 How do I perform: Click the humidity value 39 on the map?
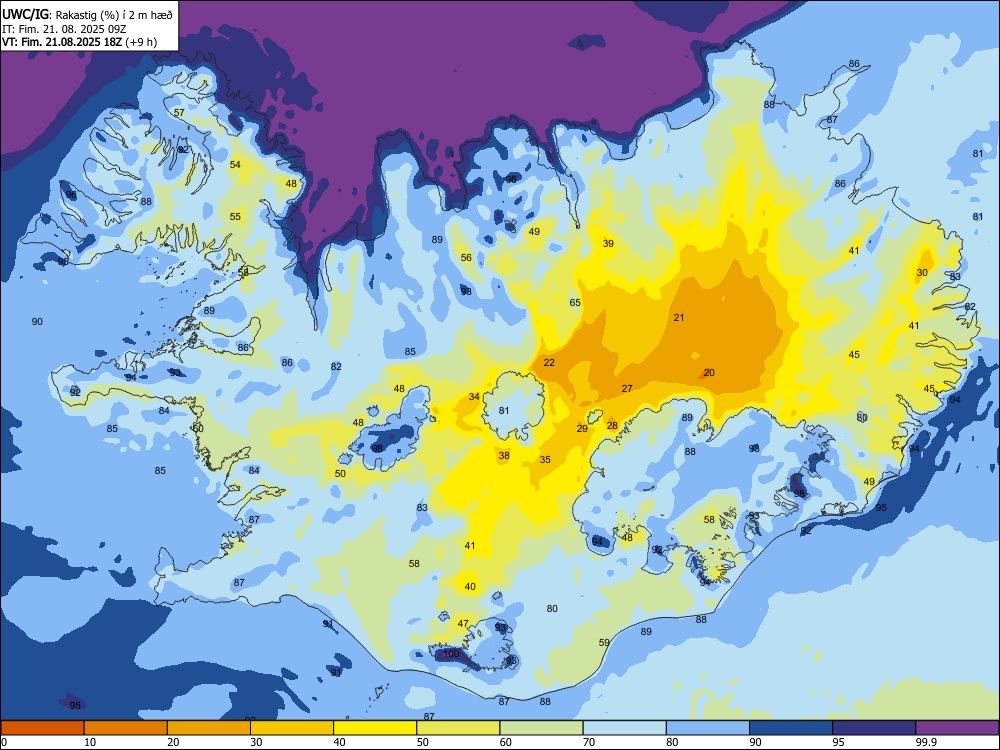coord(608,243)
